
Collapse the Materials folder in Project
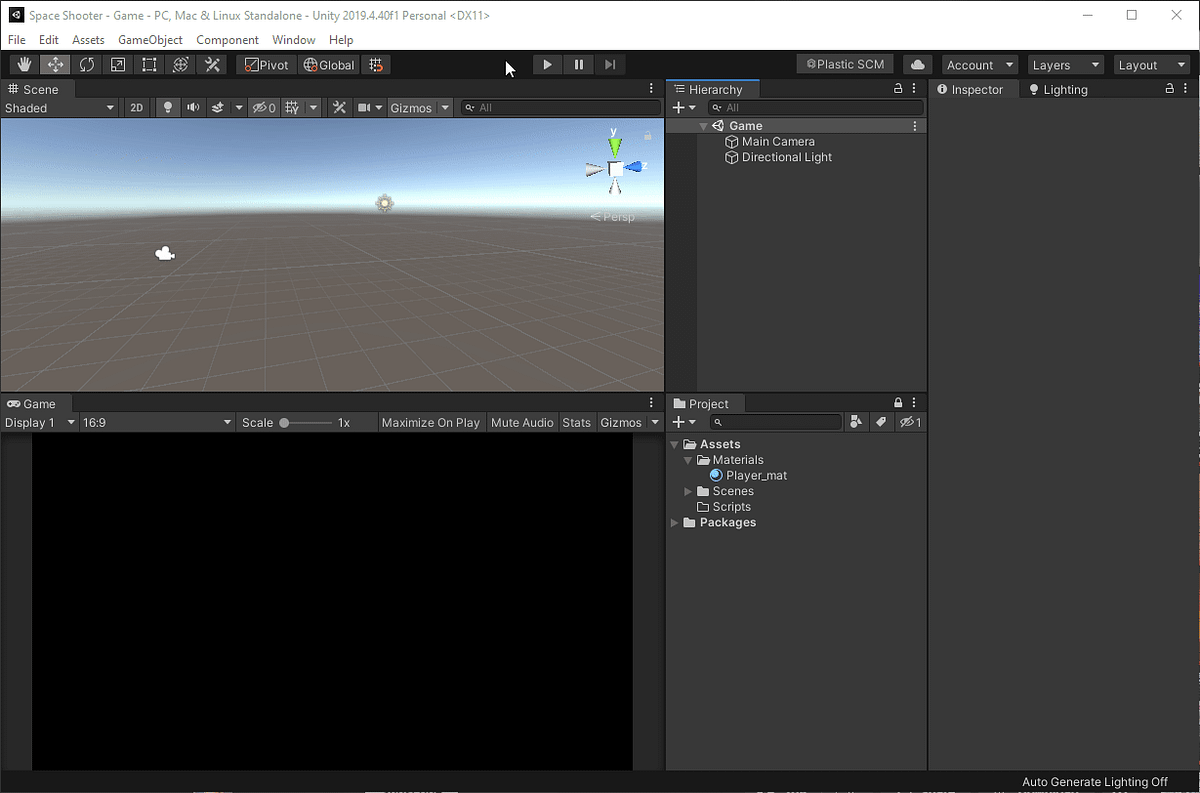tap(687, 459)
